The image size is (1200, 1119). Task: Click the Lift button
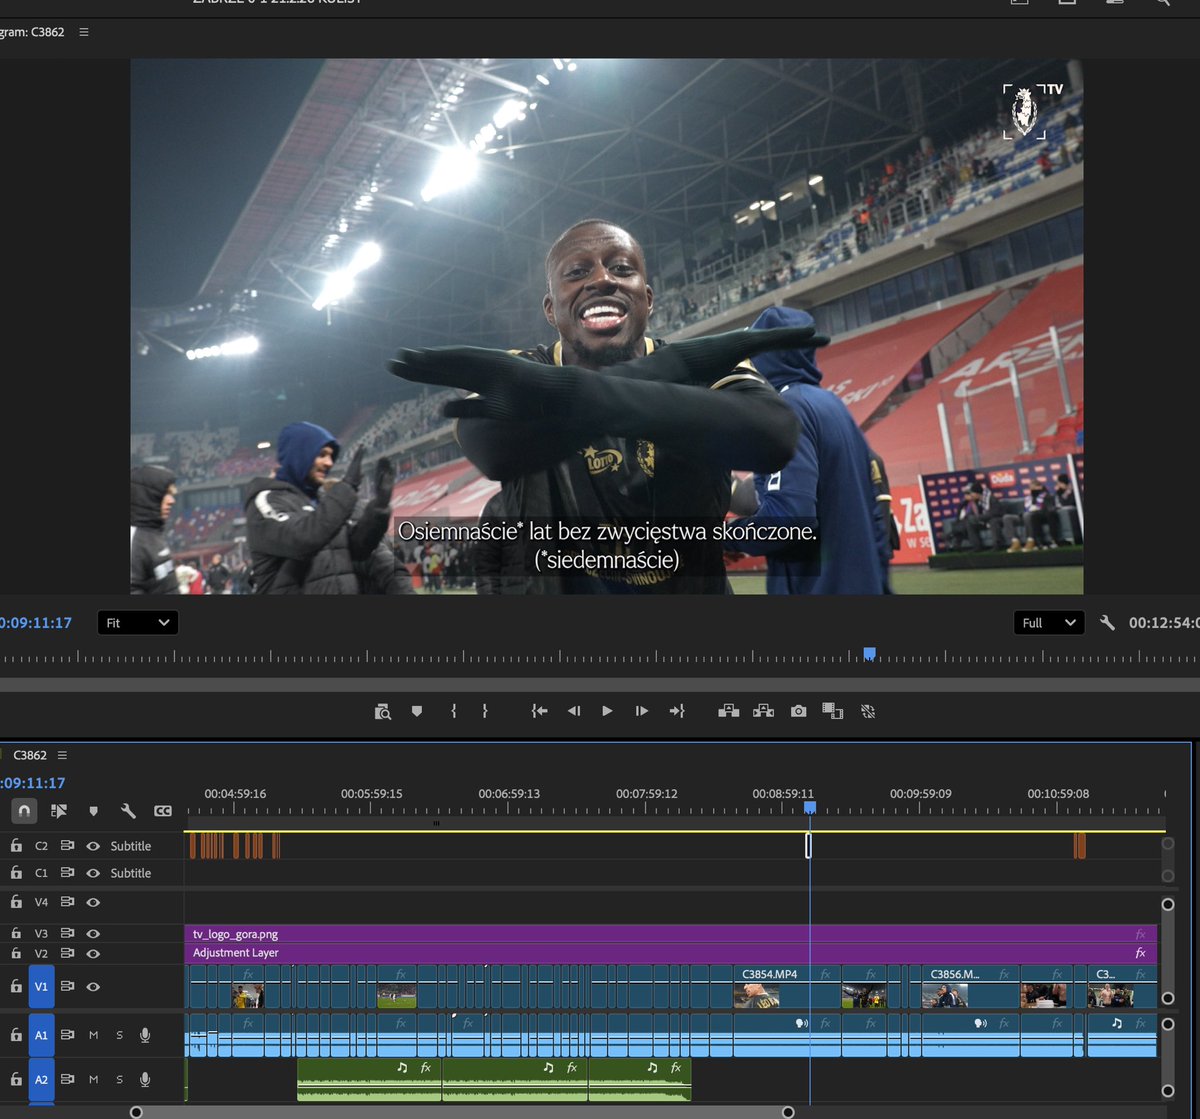[729, 711]
